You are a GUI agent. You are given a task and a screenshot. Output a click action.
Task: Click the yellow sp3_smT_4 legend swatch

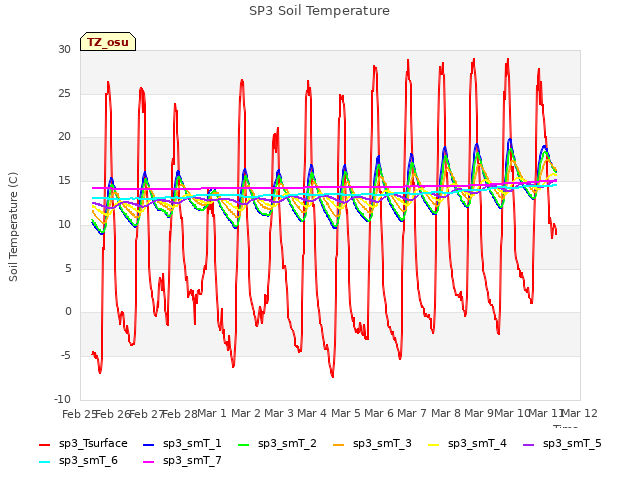click(x=433, y=444)
